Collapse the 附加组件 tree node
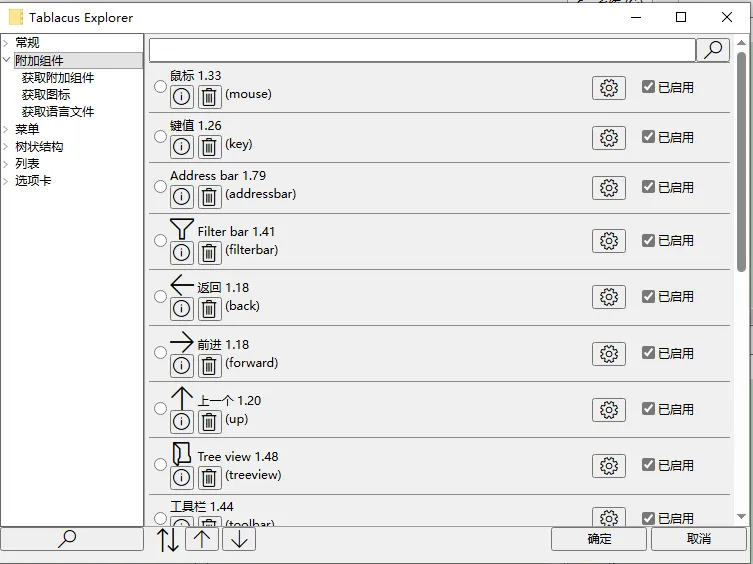This screenshot has width=753, height=564. tap(6, 60)
